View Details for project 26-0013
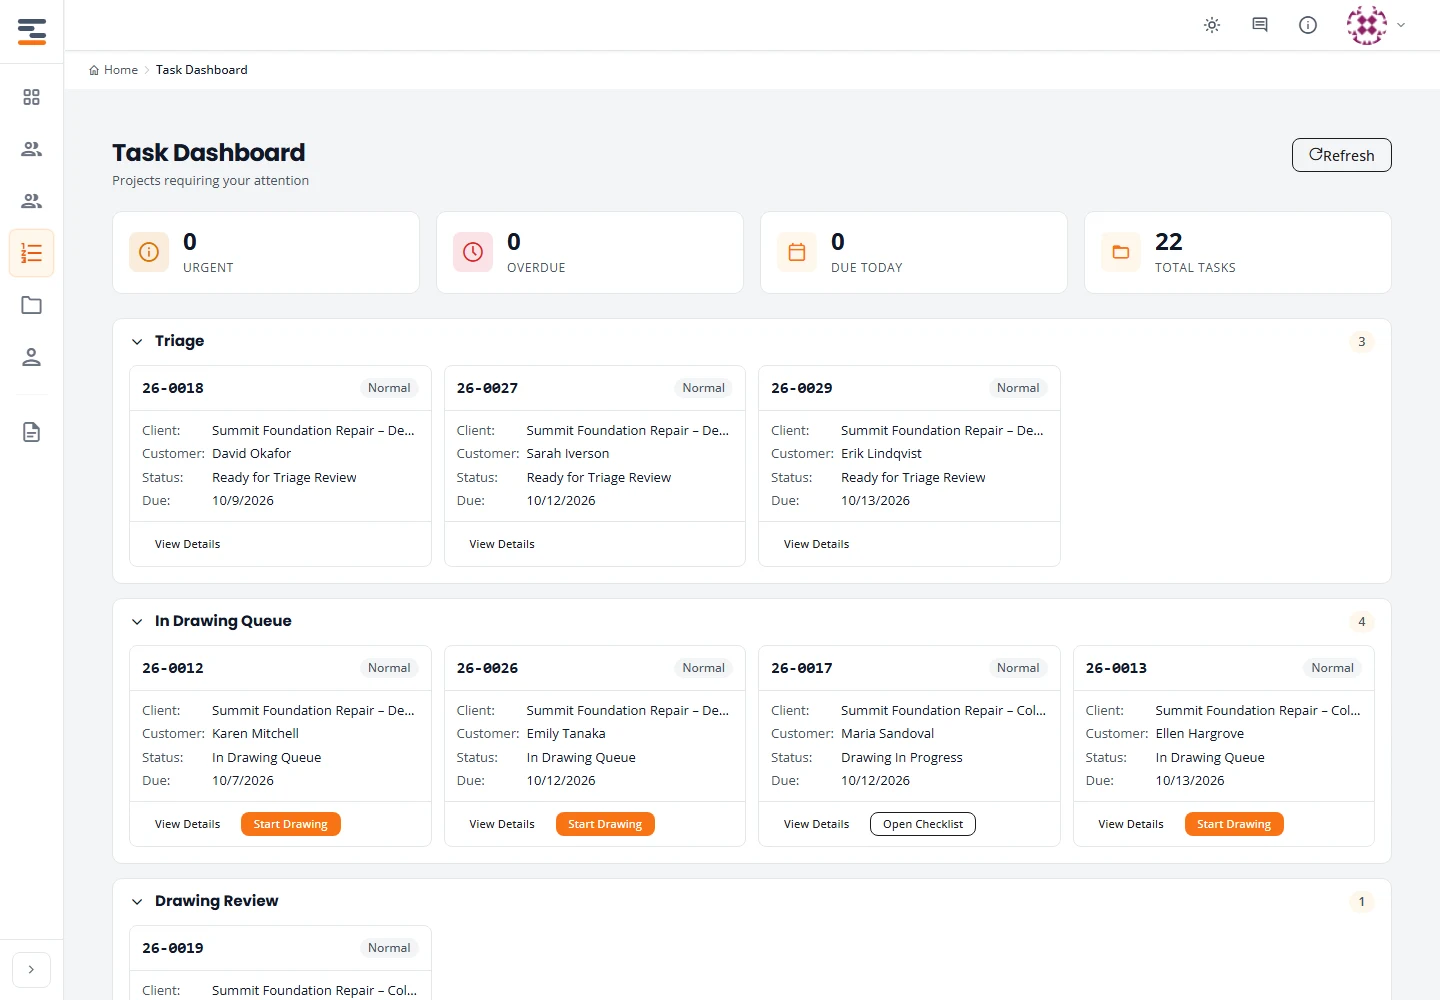Viewport: 1440px width, 1000px height. pyautogui.click(x=1131, y=824)
